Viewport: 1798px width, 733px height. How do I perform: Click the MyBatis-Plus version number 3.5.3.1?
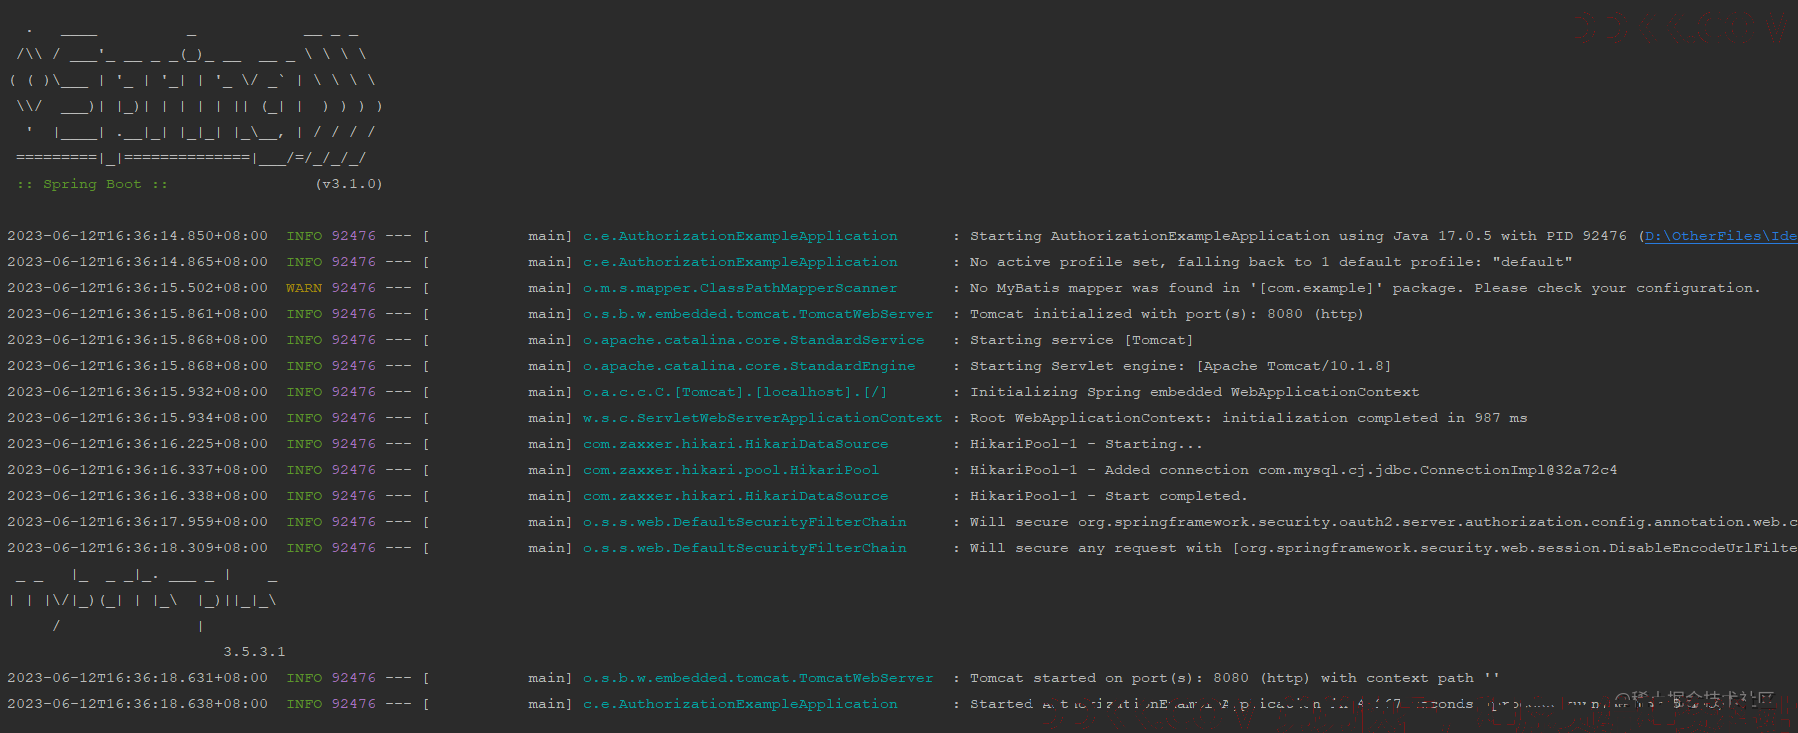pyautogui.click(x=254, y=652)
